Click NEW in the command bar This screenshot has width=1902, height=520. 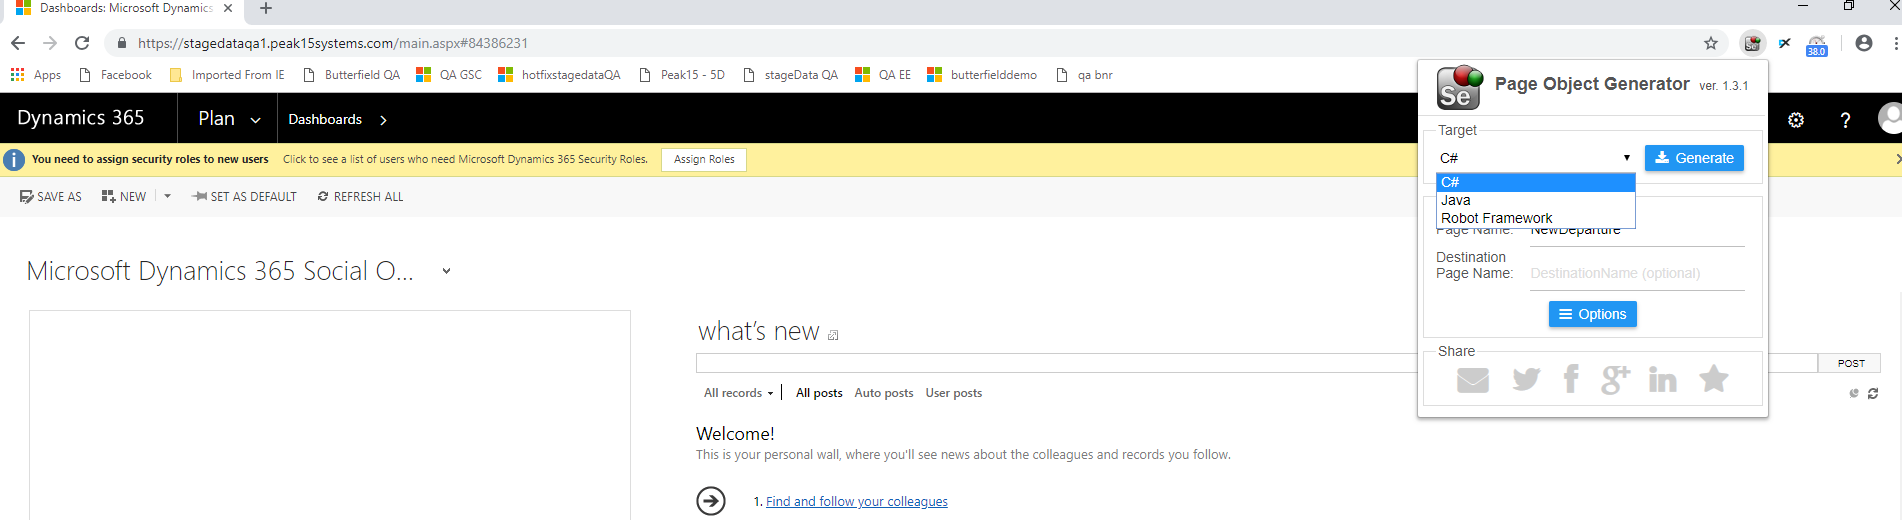124,197
